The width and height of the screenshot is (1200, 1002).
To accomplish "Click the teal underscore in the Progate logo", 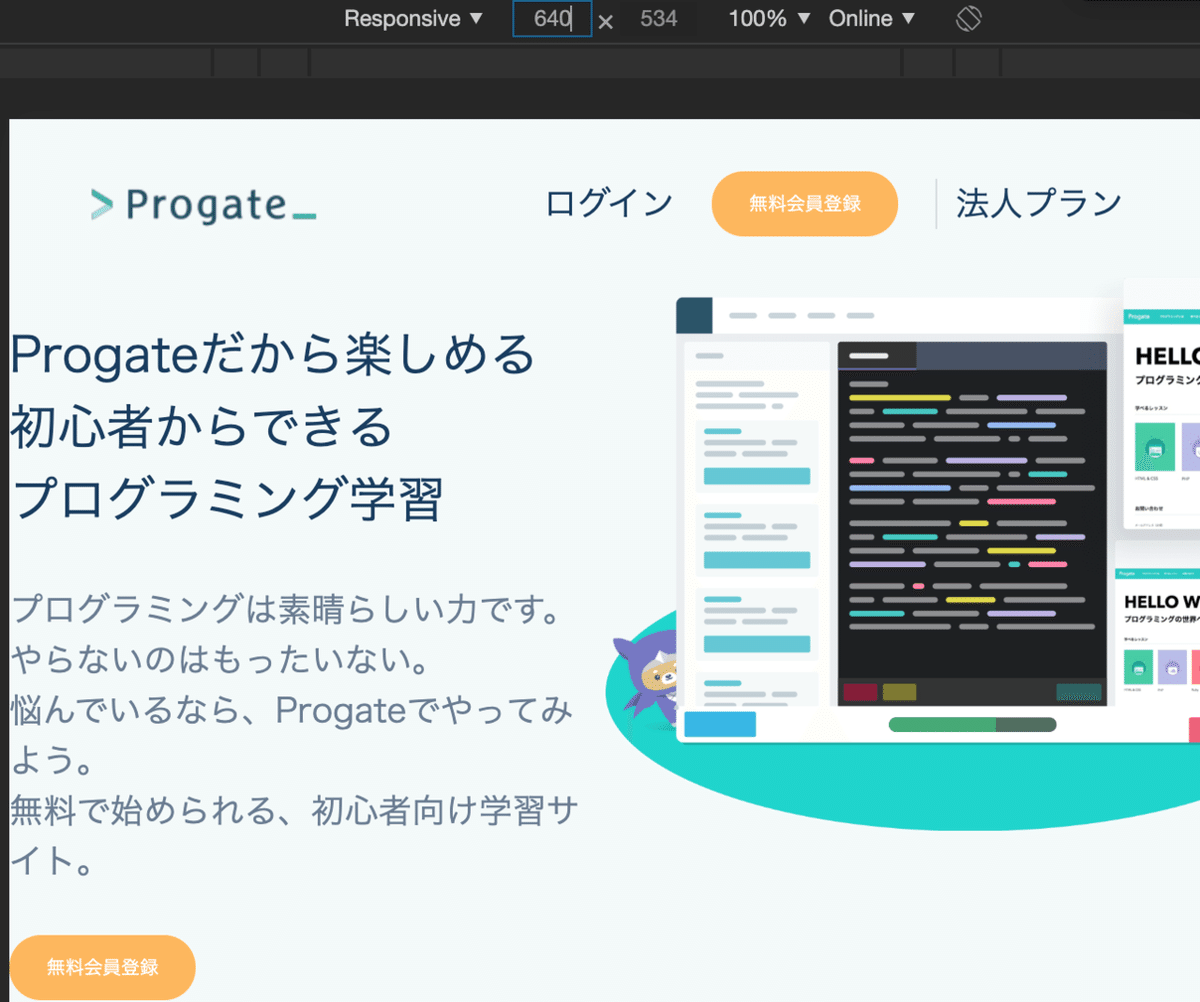I will point(303,215).
